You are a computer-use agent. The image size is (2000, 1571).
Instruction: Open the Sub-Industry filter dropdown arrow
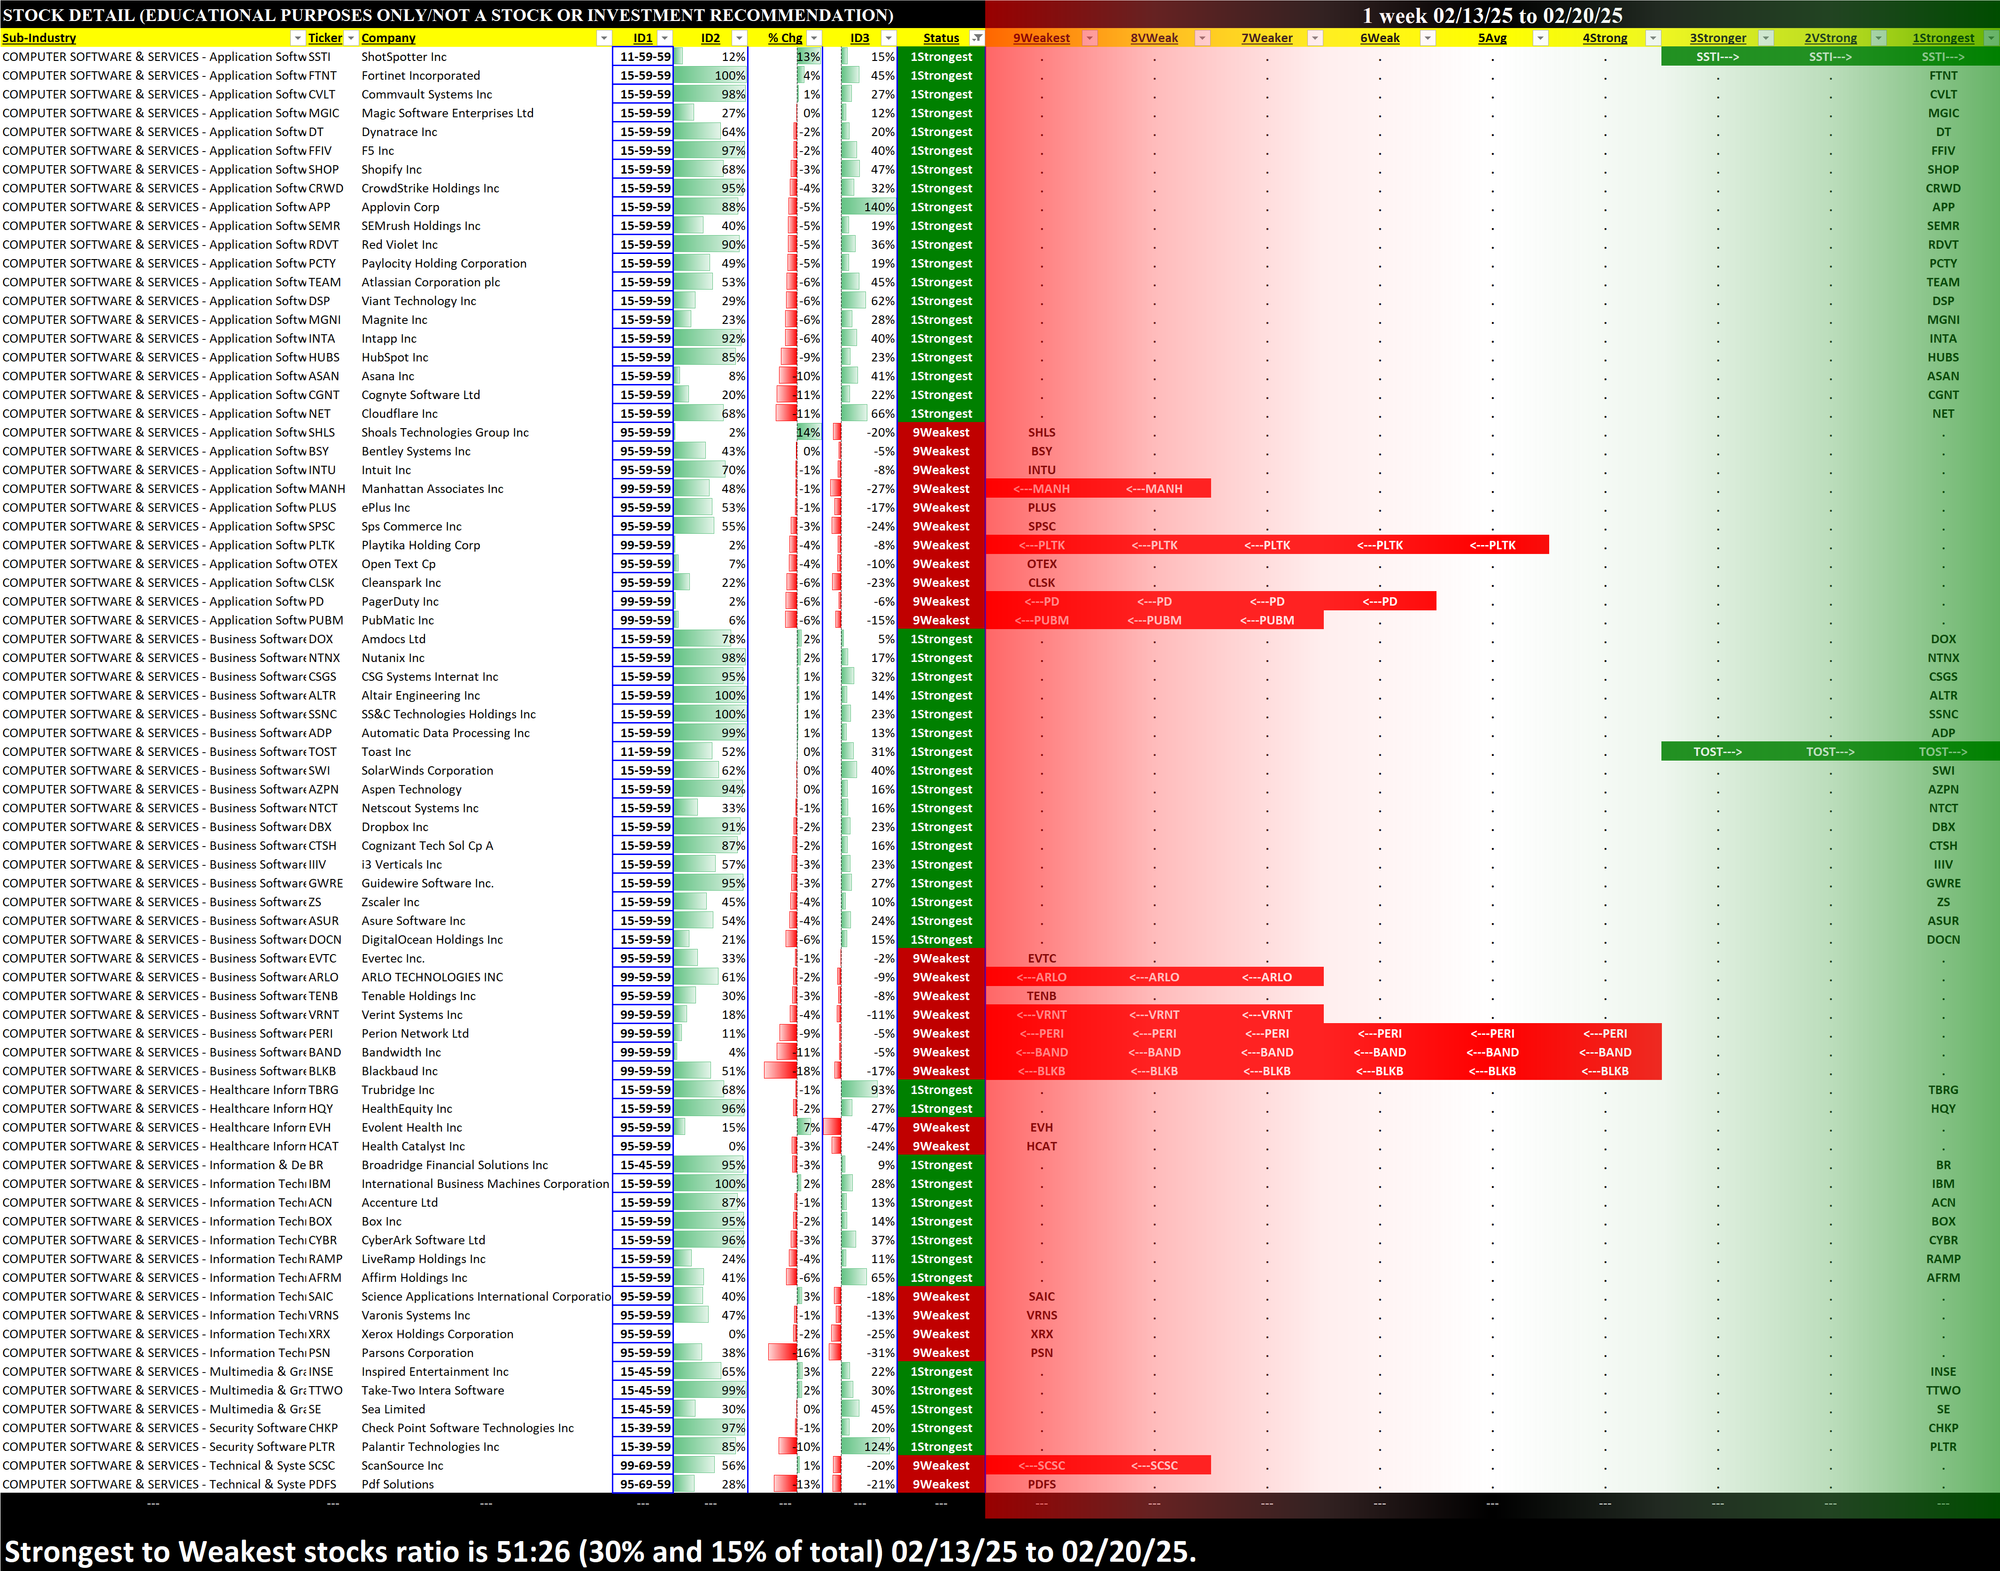tap(297, 38)
